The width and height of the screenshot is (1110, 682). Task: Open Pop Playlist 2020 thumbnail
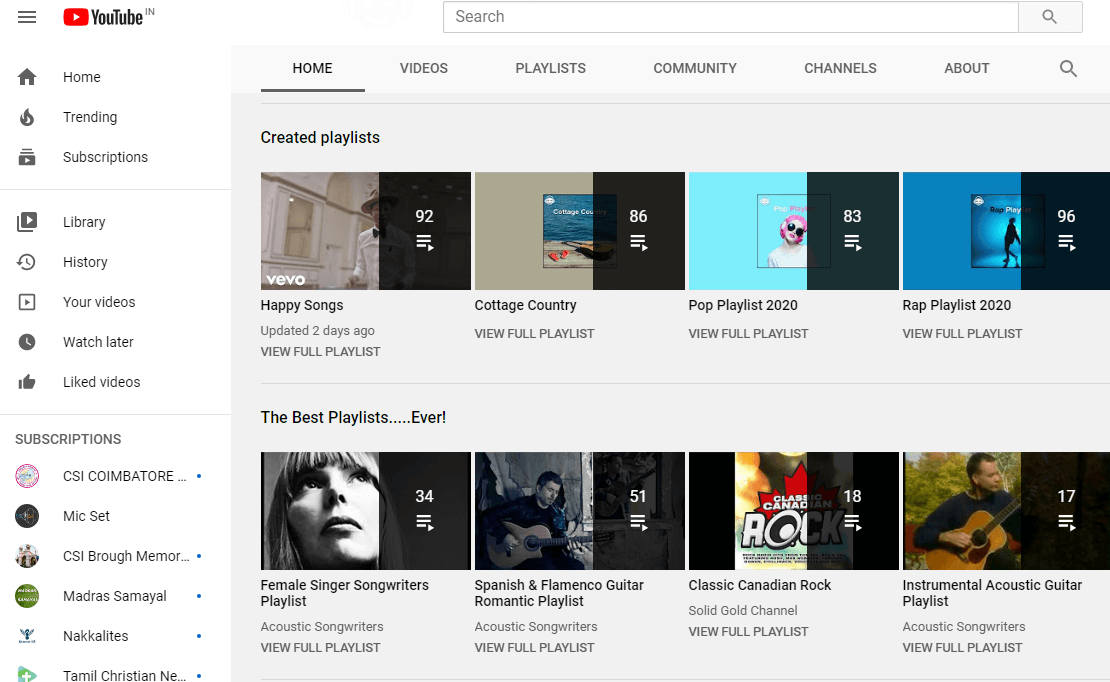coord(793,231)
